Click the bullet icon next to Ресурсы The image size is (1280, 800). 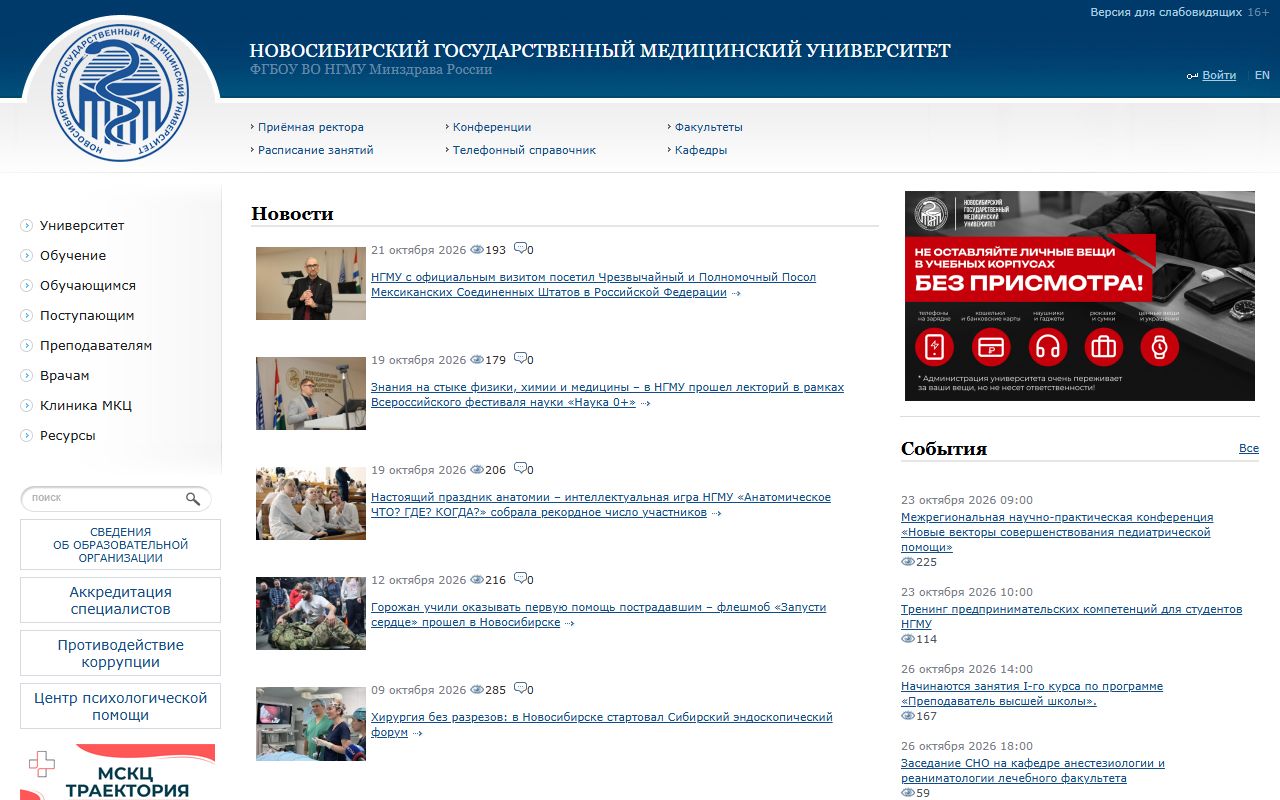point(27,436)
